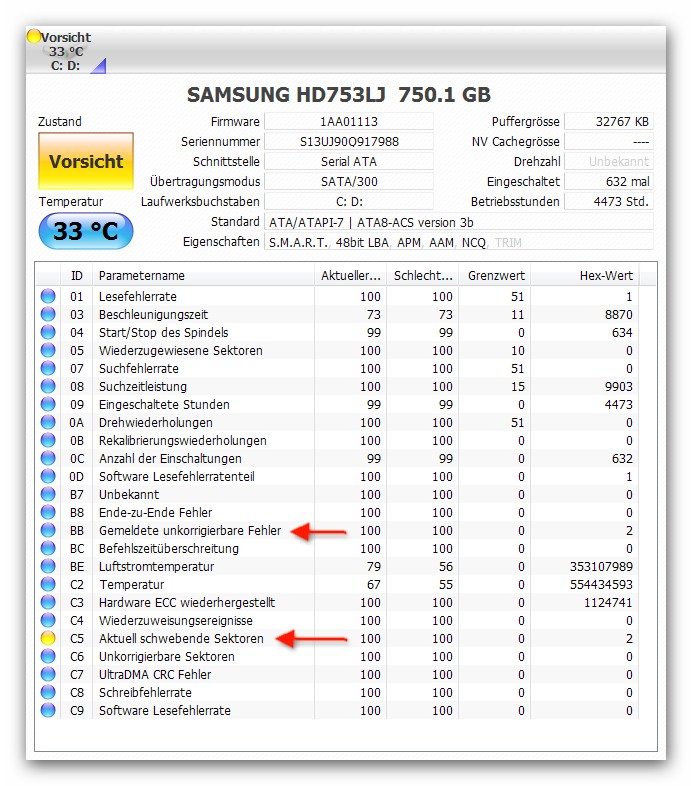This screenshot has height=786, width=692.
Task: Click the status icon for Suchfehlerrate
Action: [x=48, y=368]
